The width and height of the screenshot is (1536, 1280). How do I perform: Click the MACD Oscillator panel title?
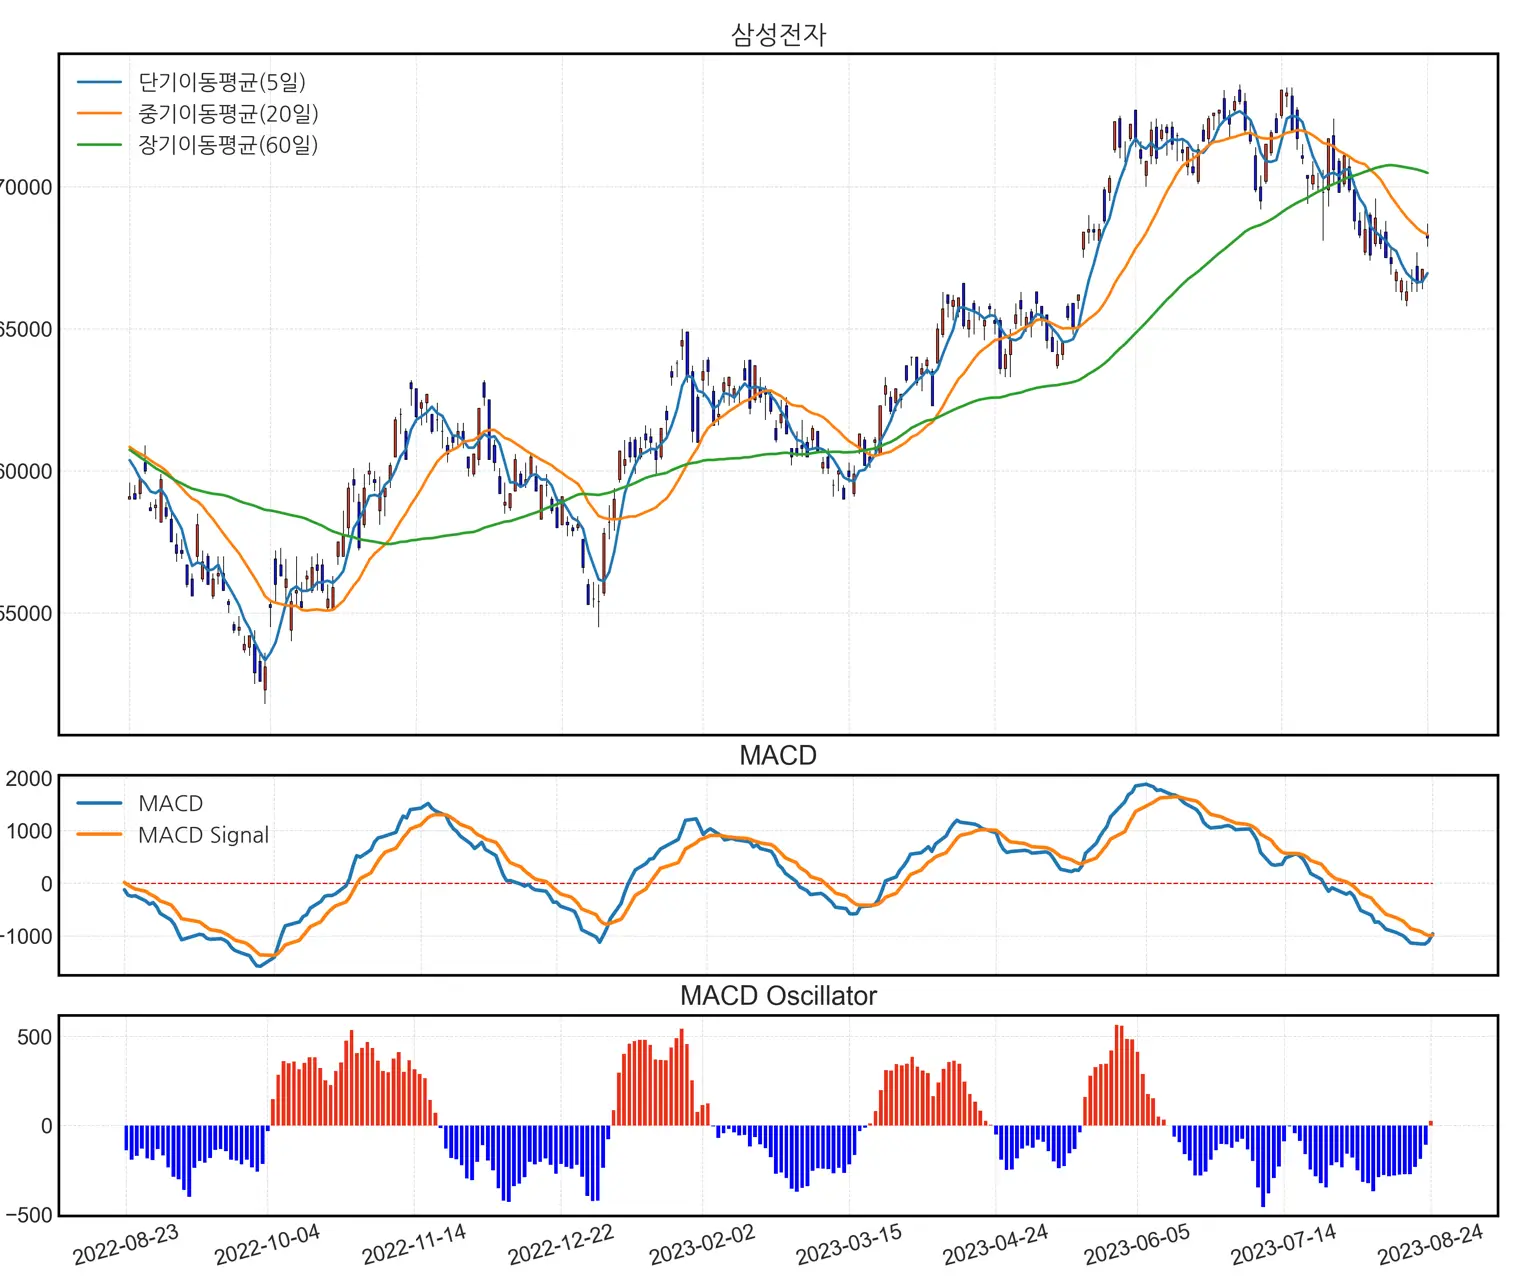tap(778, 996)
